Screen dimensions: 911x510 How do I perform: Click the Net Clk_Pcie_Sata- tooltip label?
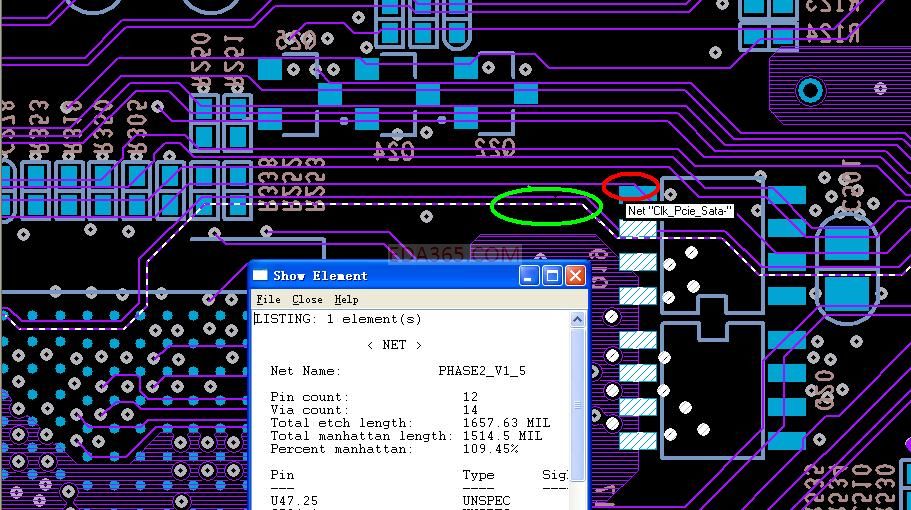click(679, 211)
